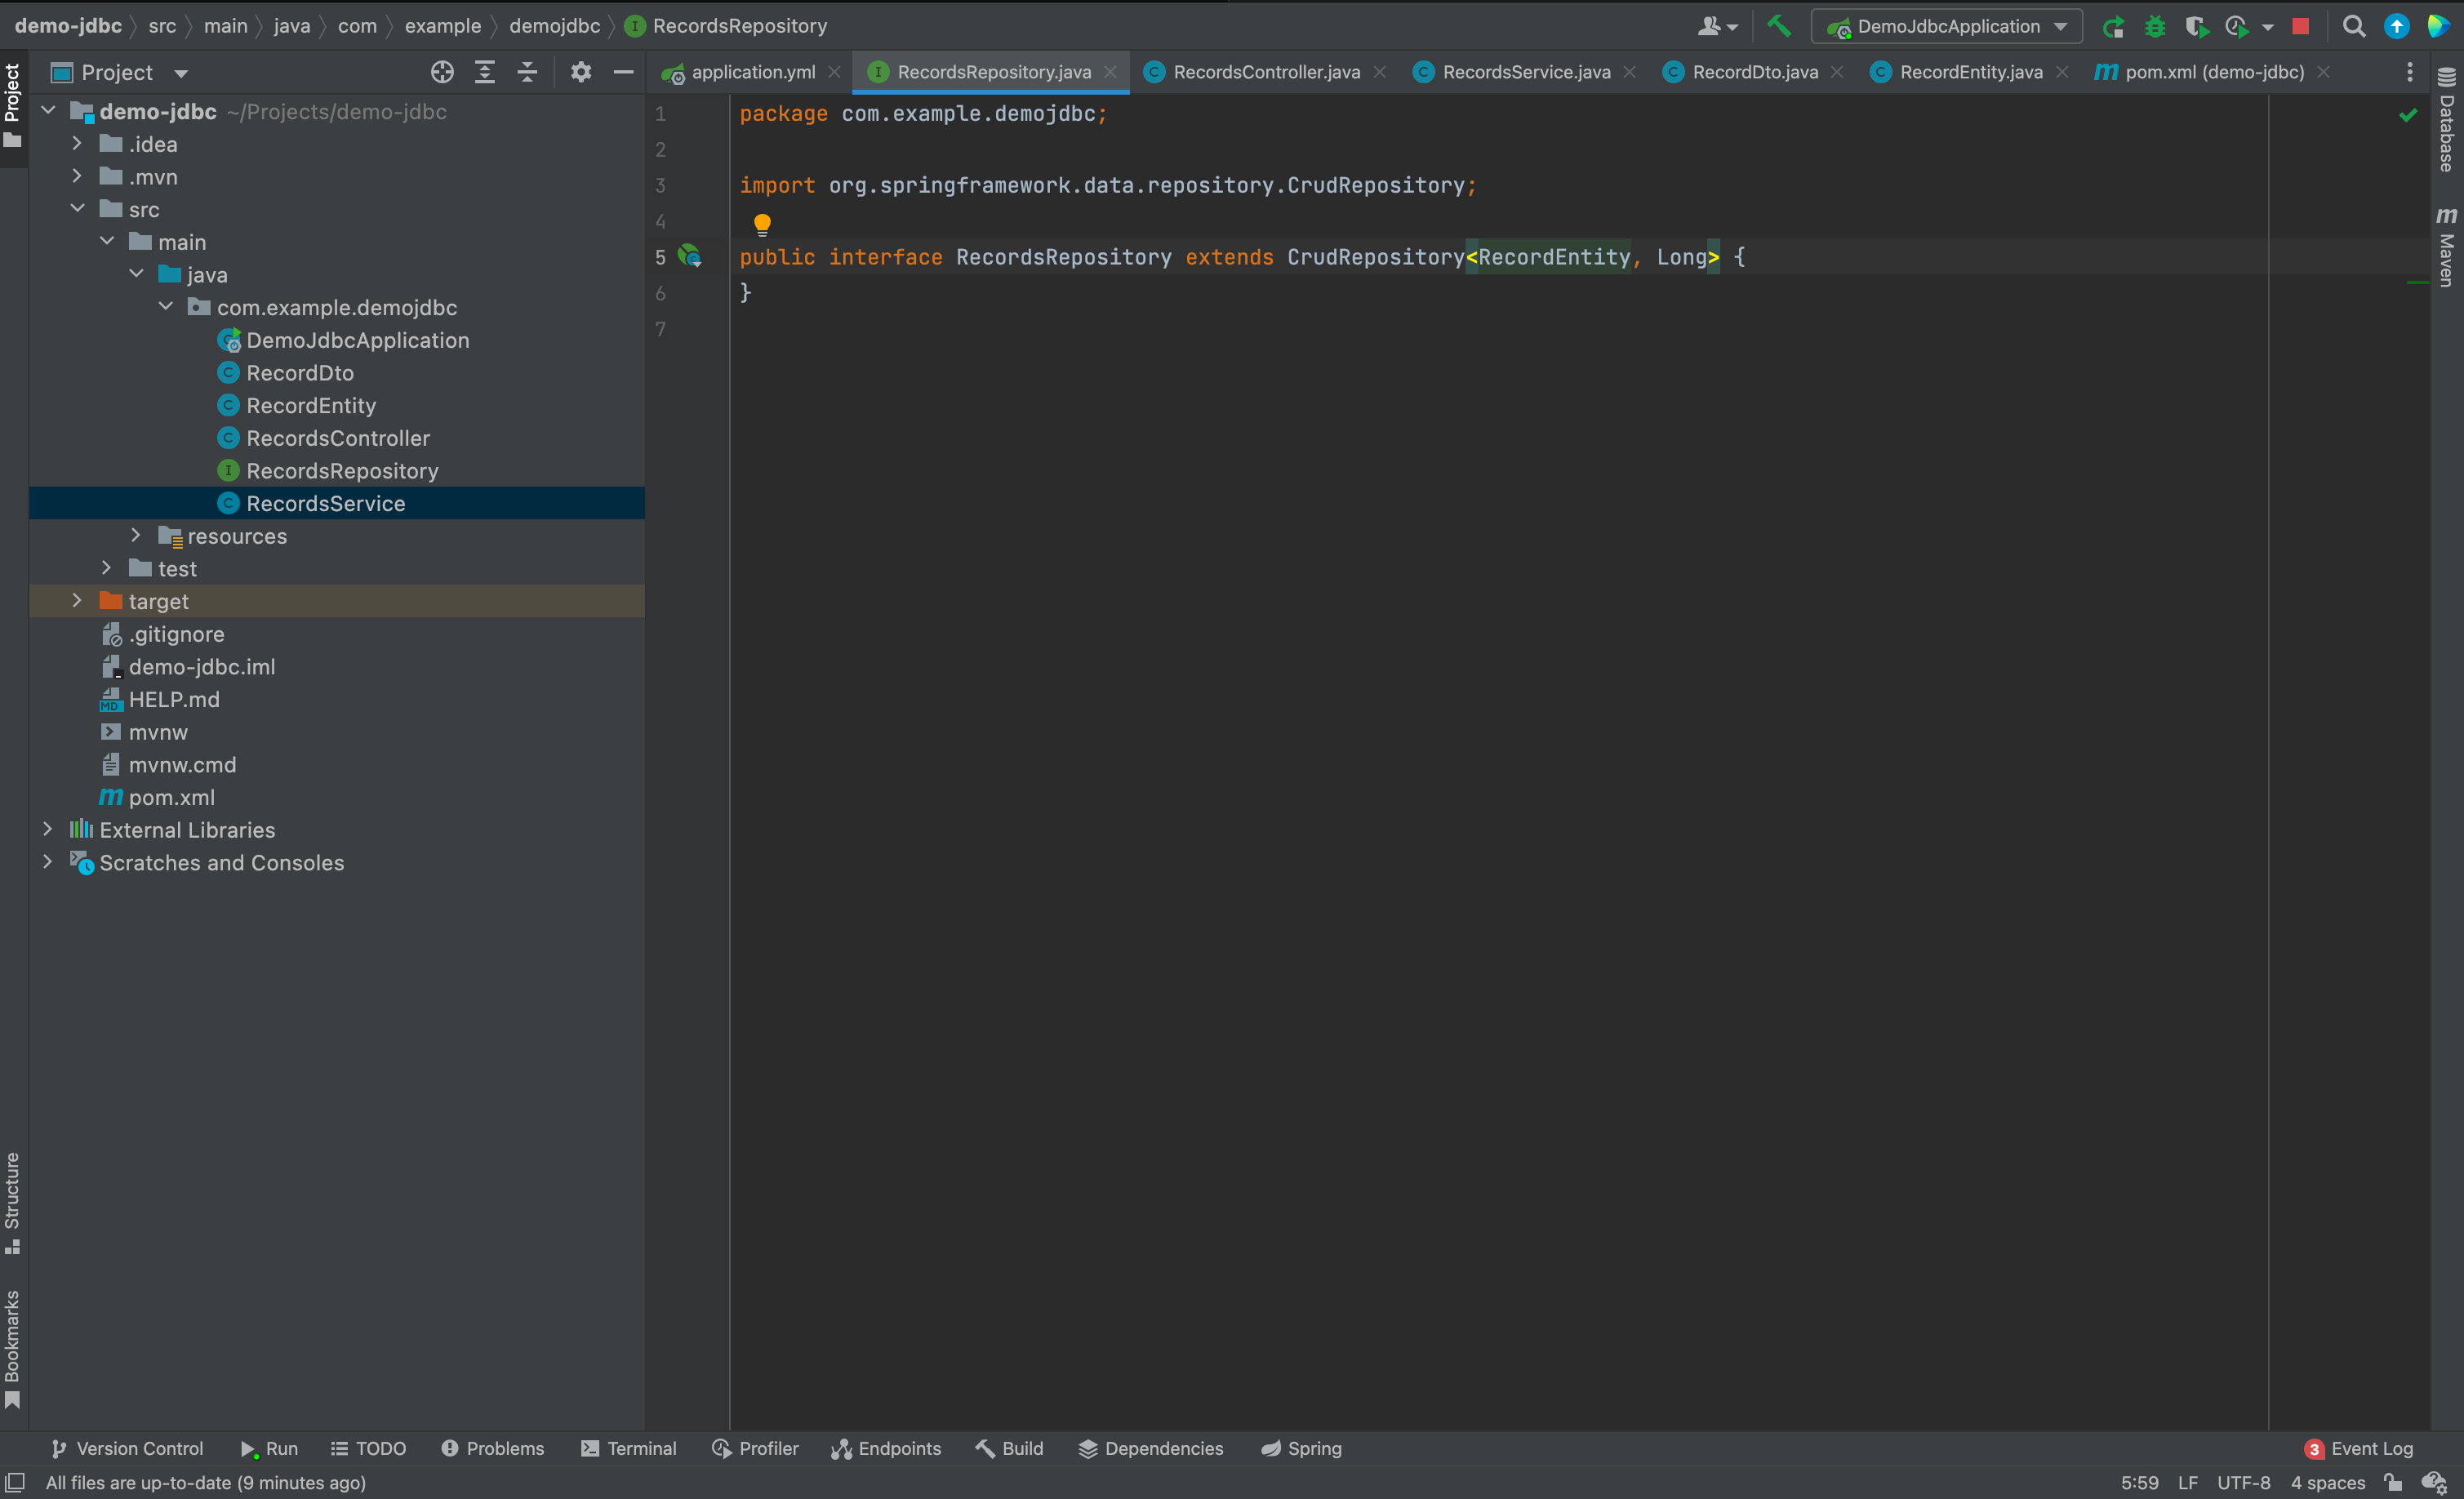Open the Problems tool window

pos(493,1448)
